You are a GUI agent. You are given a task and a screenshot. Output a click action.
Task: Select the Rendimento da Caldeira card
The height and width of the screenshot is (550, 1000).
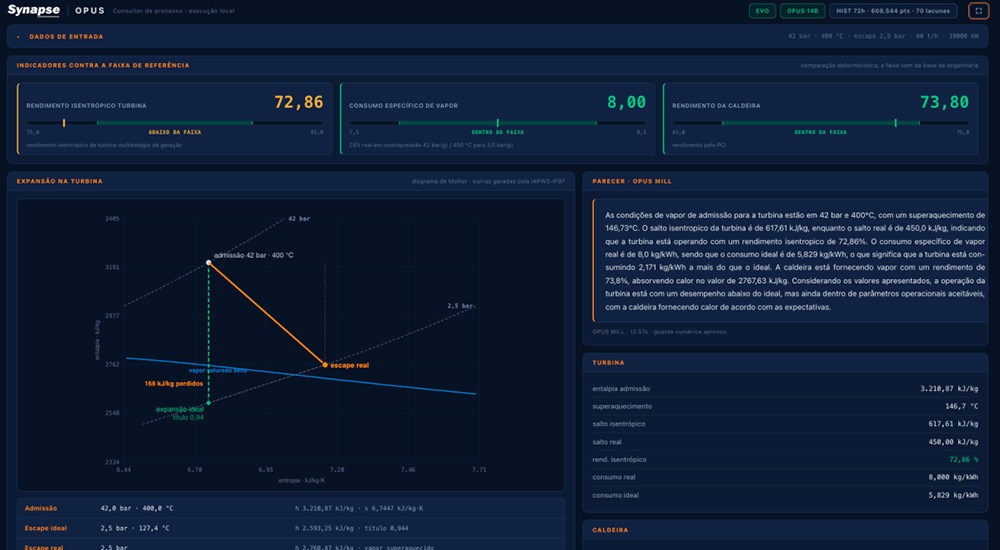821,119
